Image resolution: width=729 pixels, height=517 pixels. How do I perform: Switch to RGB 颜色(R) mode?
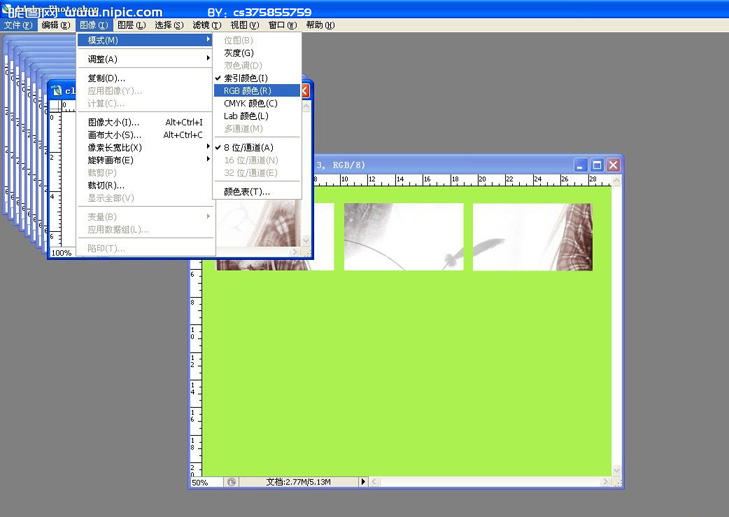[x=257, y=91]
